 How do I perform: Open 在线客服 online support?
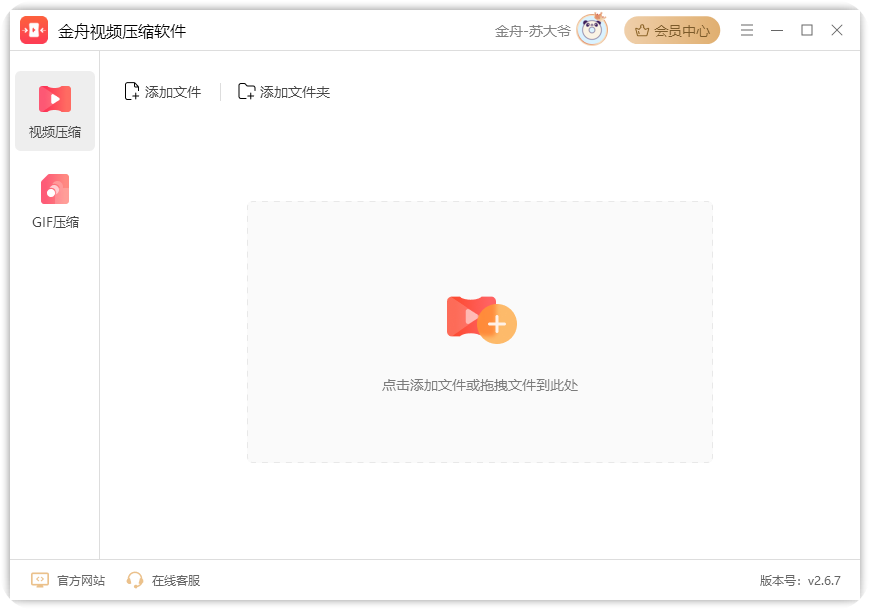click(163, 581)
